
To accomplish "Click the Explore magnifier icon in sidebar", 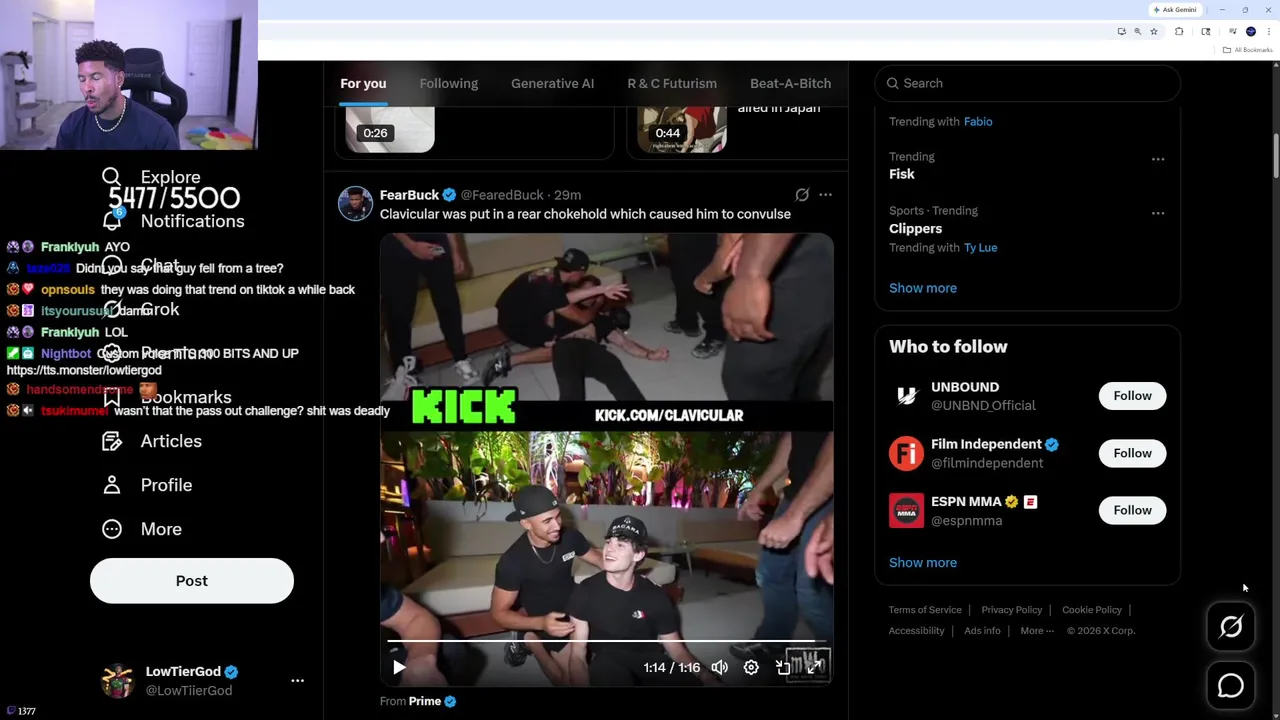I will pos(111,177).
